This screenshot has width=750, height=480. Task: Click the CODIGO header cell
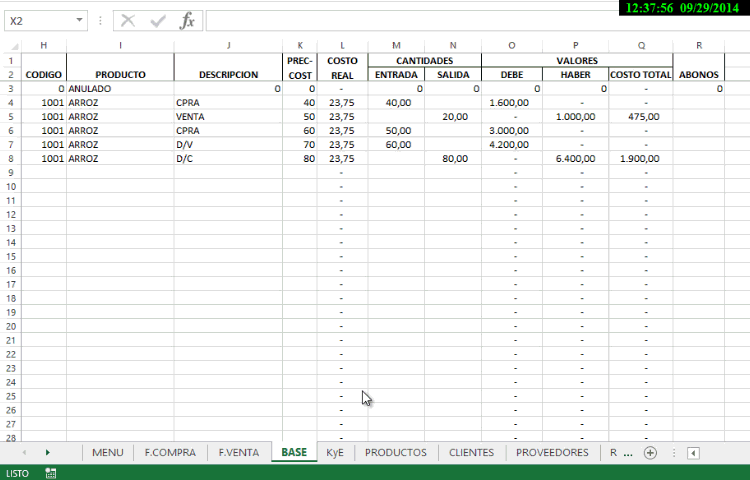pos(44,67)
